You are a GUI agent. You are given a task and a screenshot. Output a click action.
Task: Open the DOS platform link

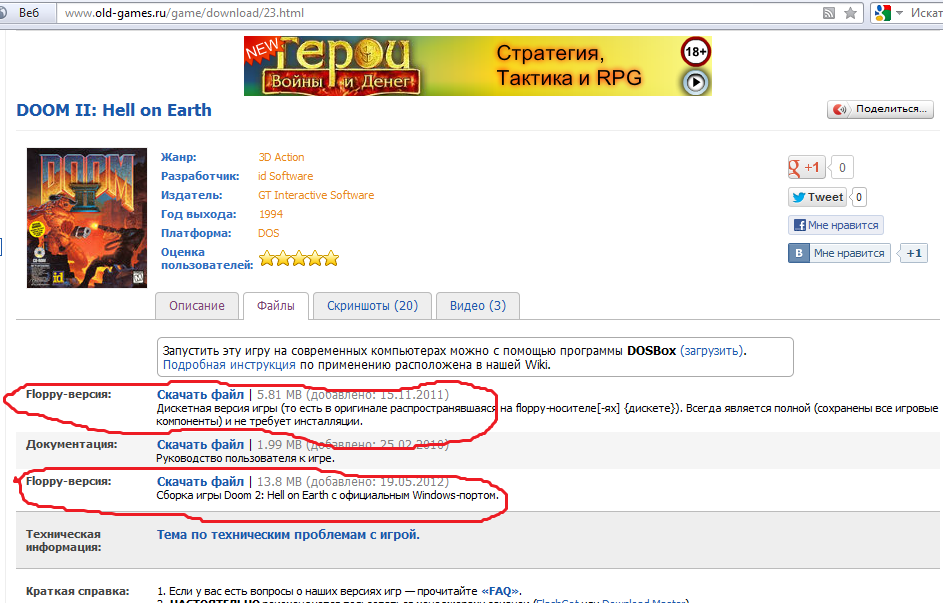(269, 233)
